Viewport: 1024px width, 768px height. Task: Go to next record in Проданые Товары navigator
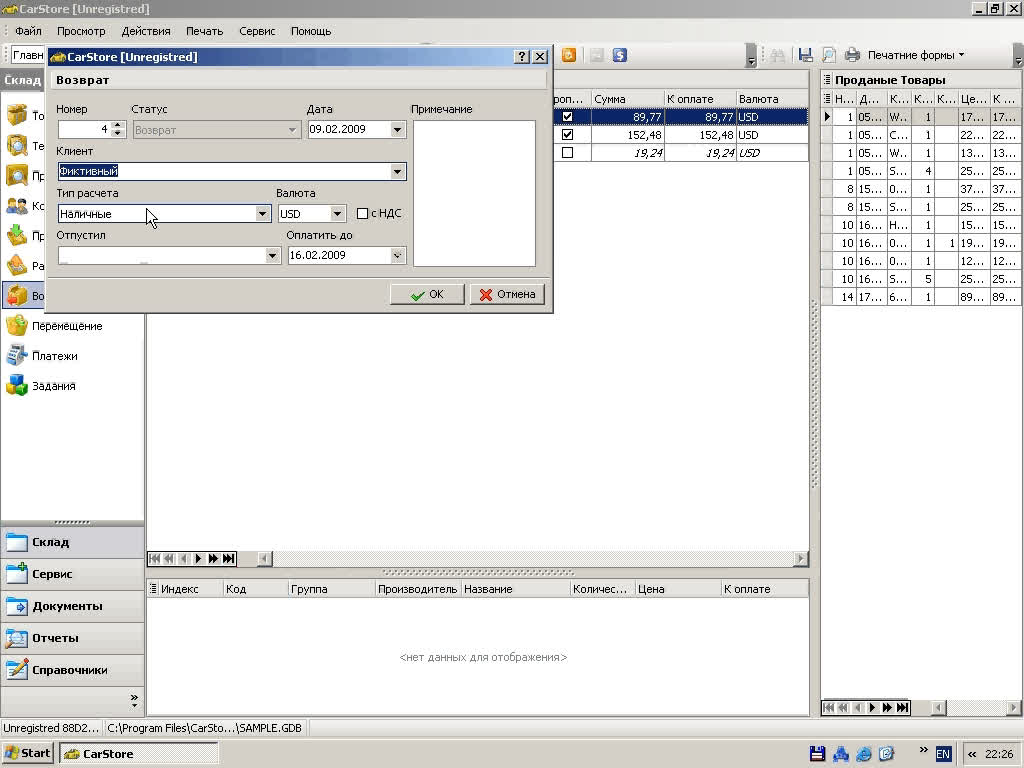click(872, 707)
